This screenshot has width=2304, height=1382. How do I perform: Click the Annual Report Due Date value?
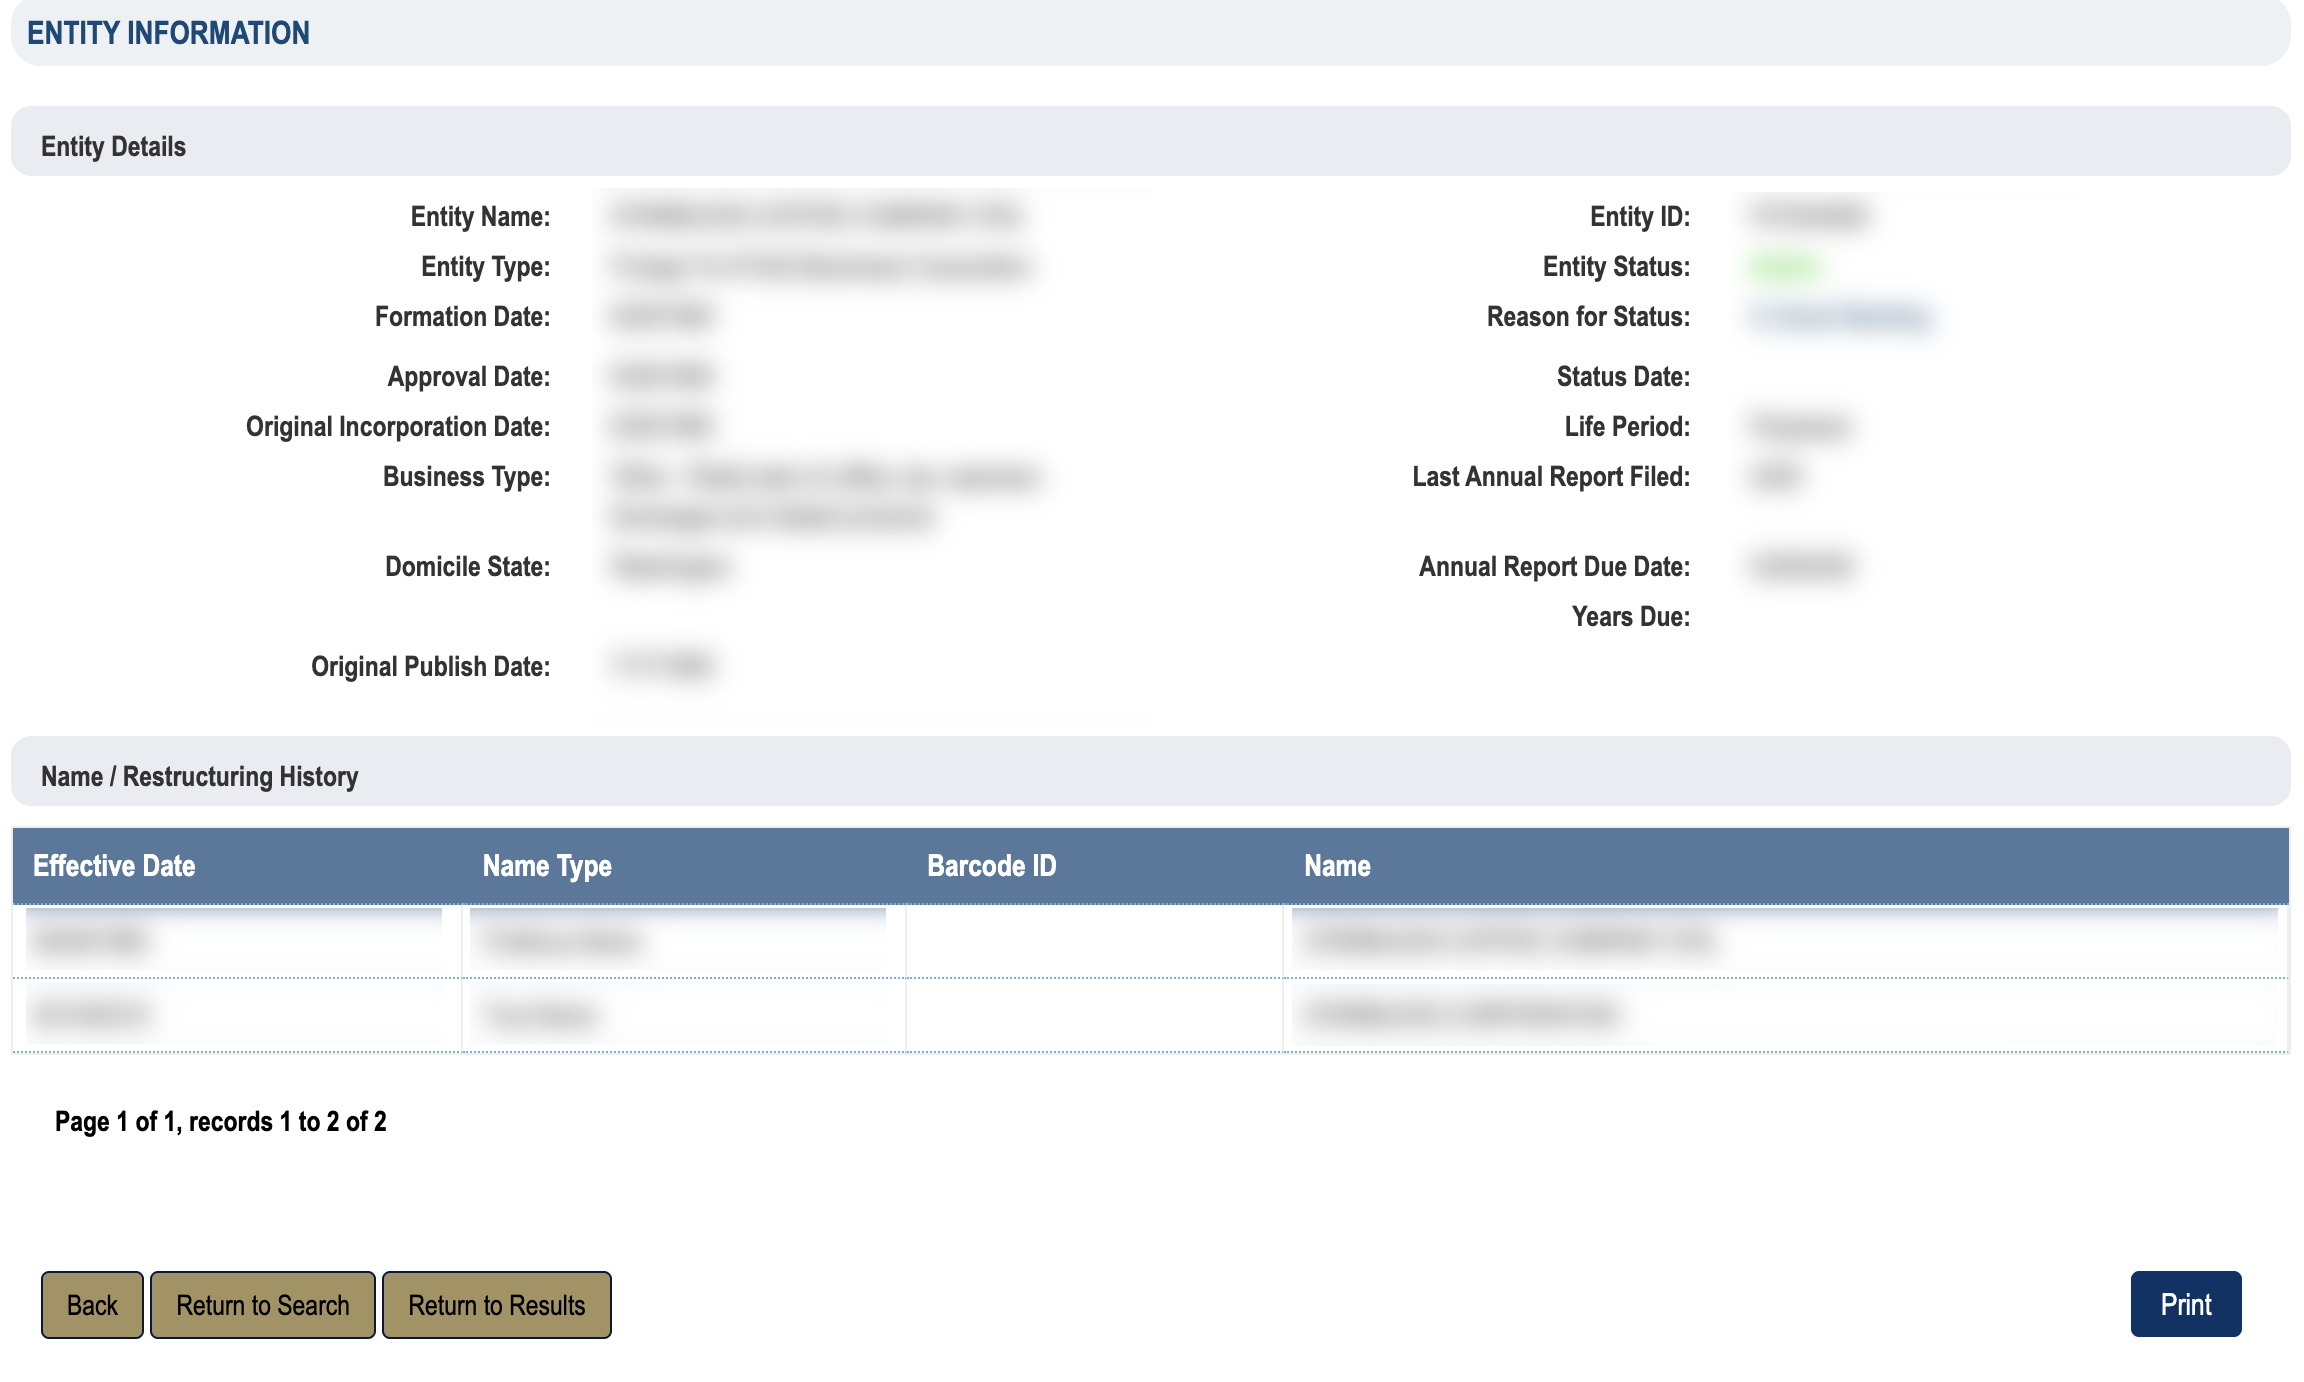coord(1803,567)
